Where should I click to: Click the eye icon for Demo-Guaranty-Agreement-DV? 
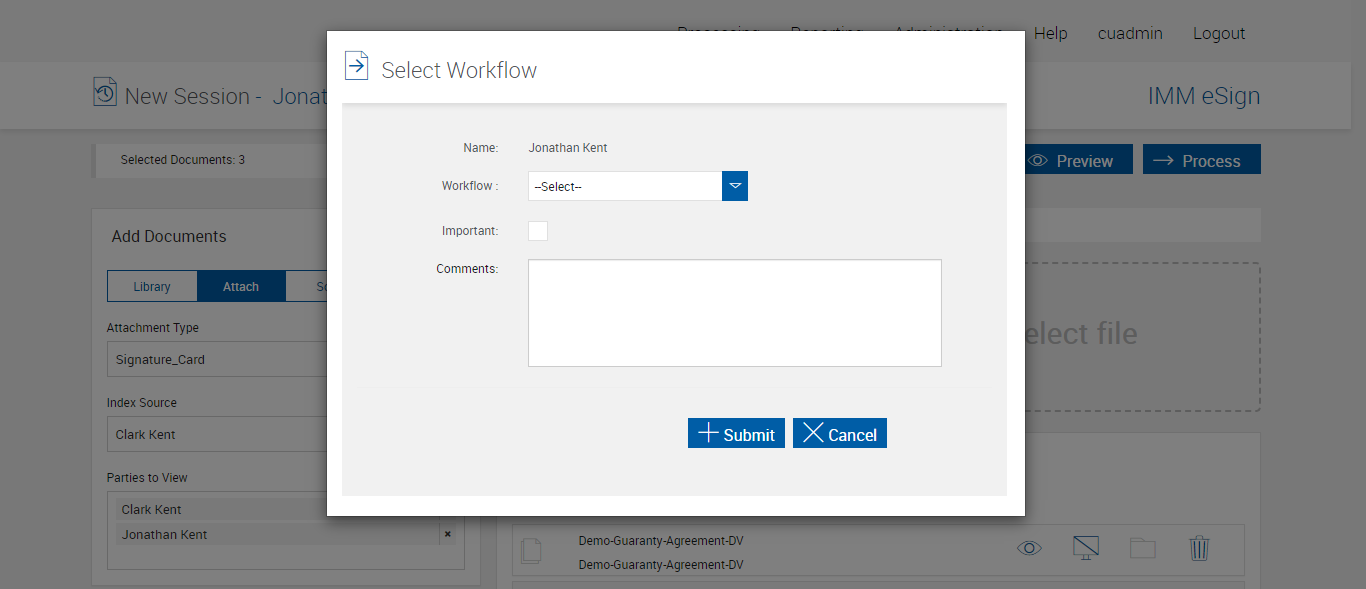click(1029, 548)
